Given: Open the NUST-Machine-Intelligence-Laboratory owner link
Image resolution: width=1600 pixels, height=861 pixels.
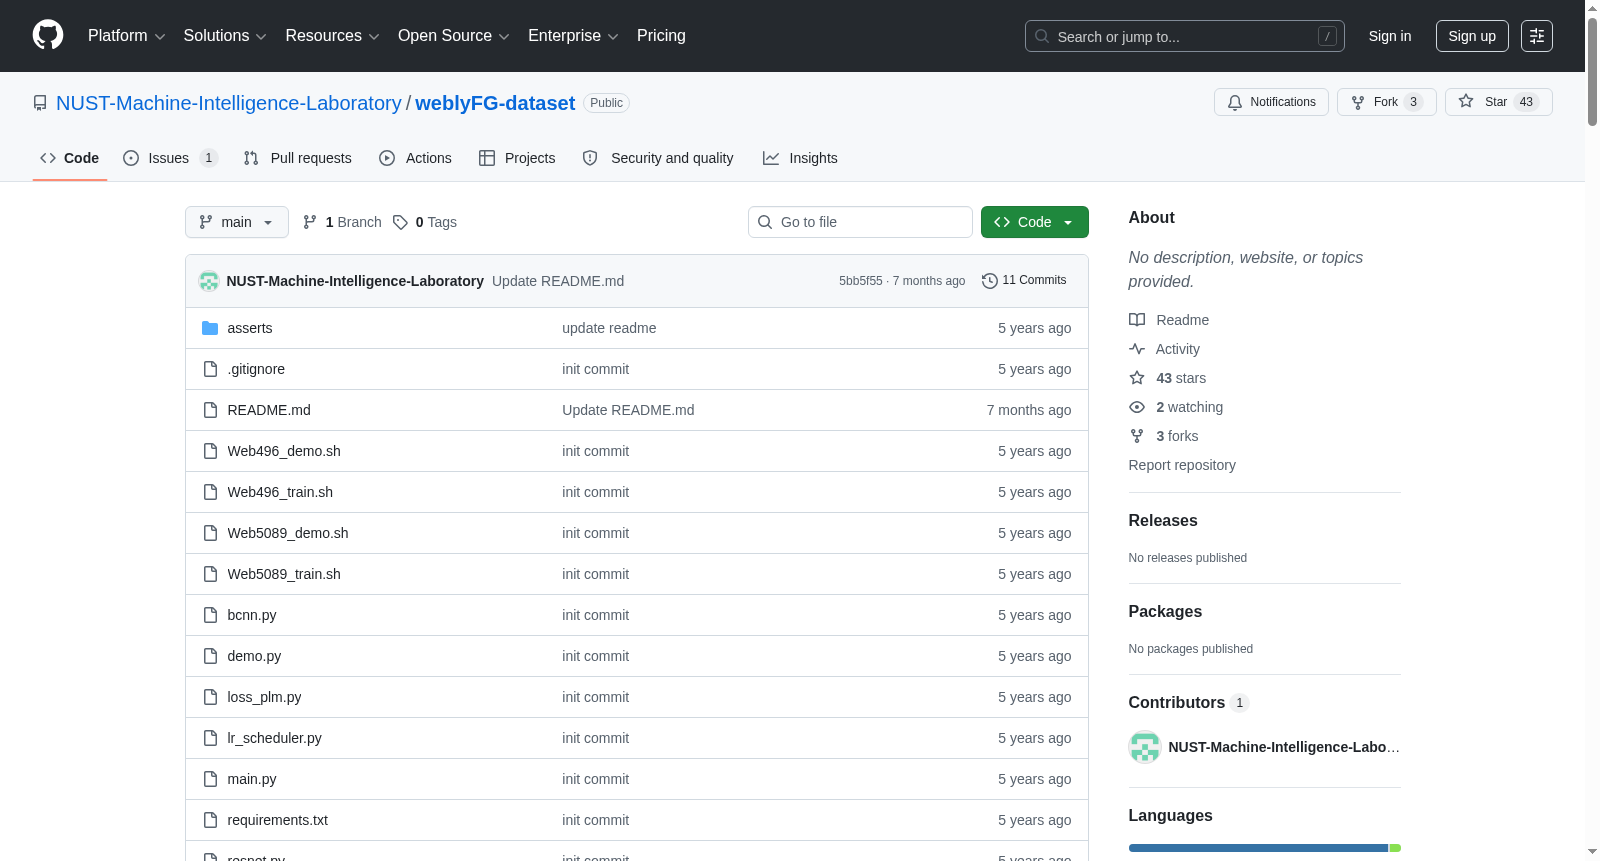Looking at the screenshot, I should (229, 103).
